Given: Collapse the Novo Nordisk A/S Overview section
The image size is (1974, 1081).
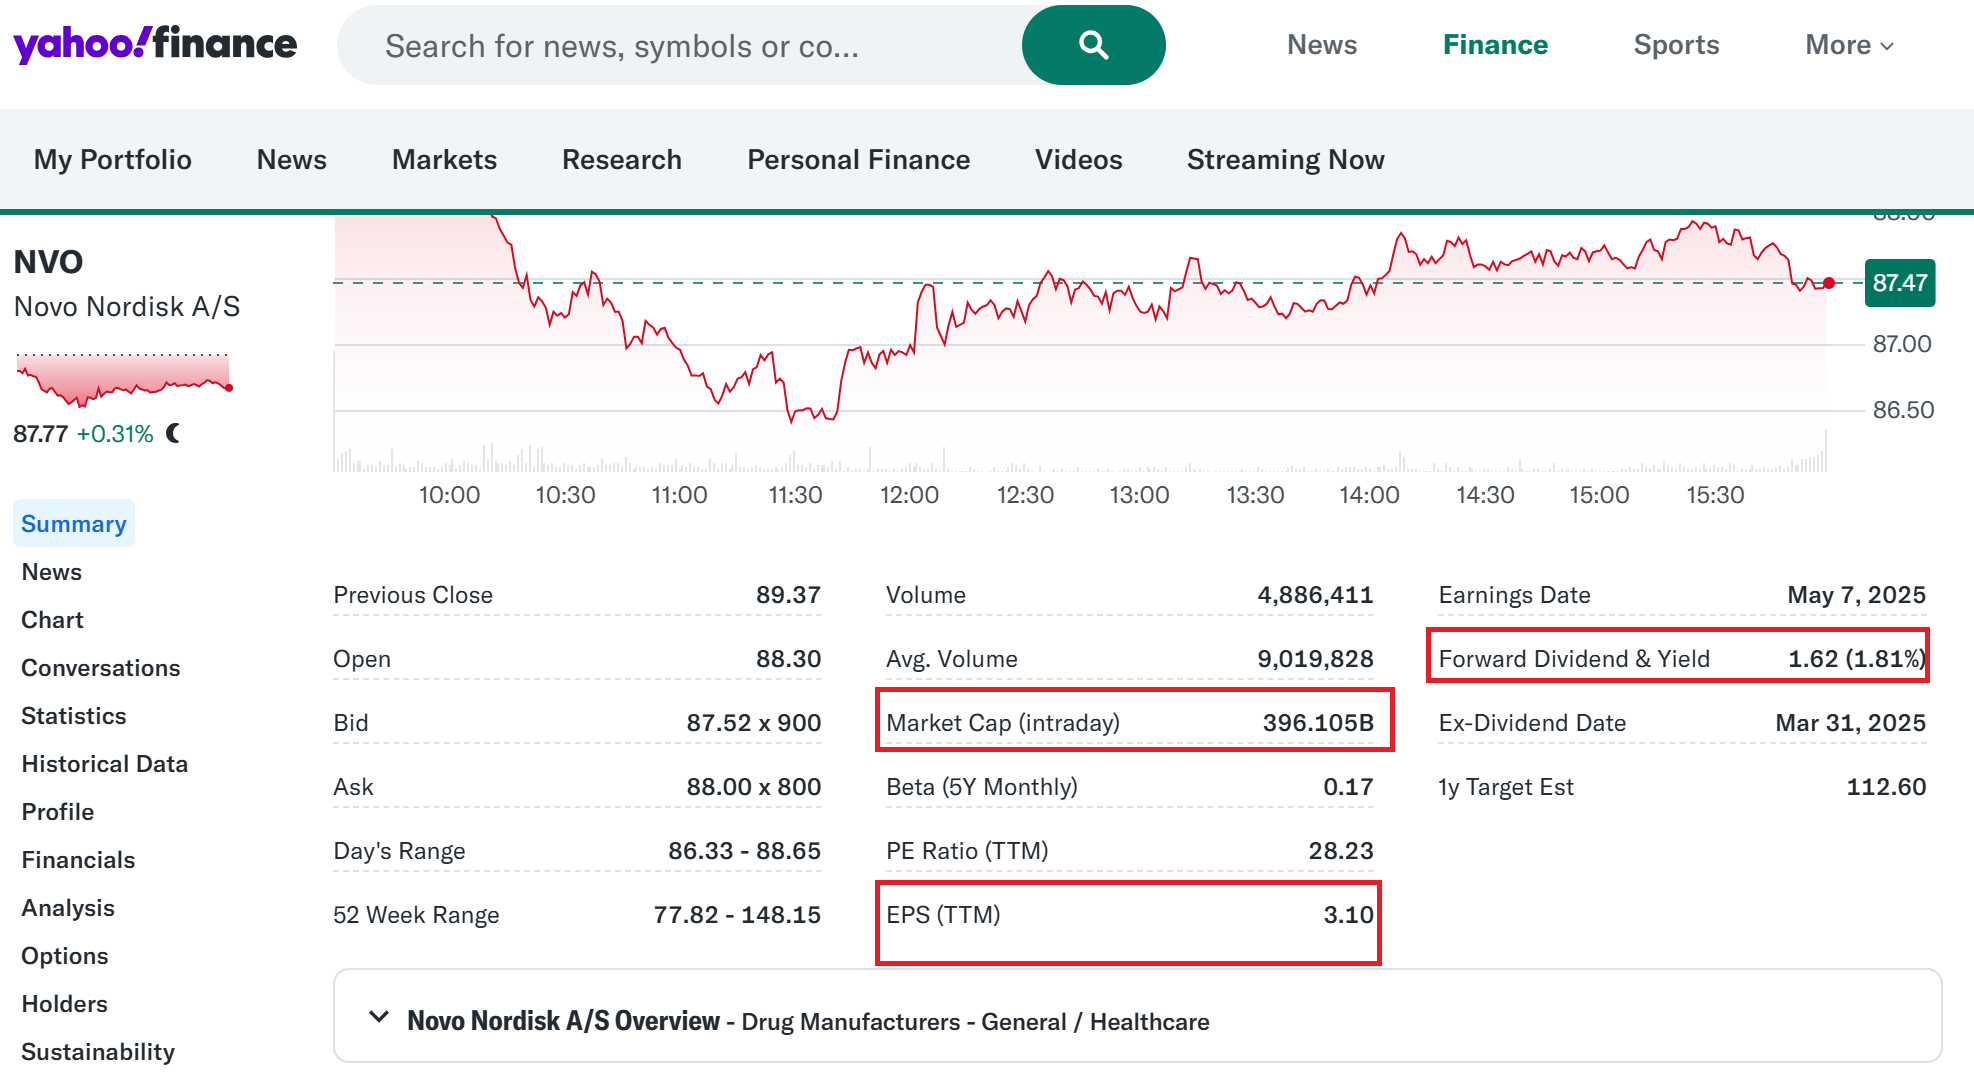Looking at the screenshot, I should [x=379, y=1018].
